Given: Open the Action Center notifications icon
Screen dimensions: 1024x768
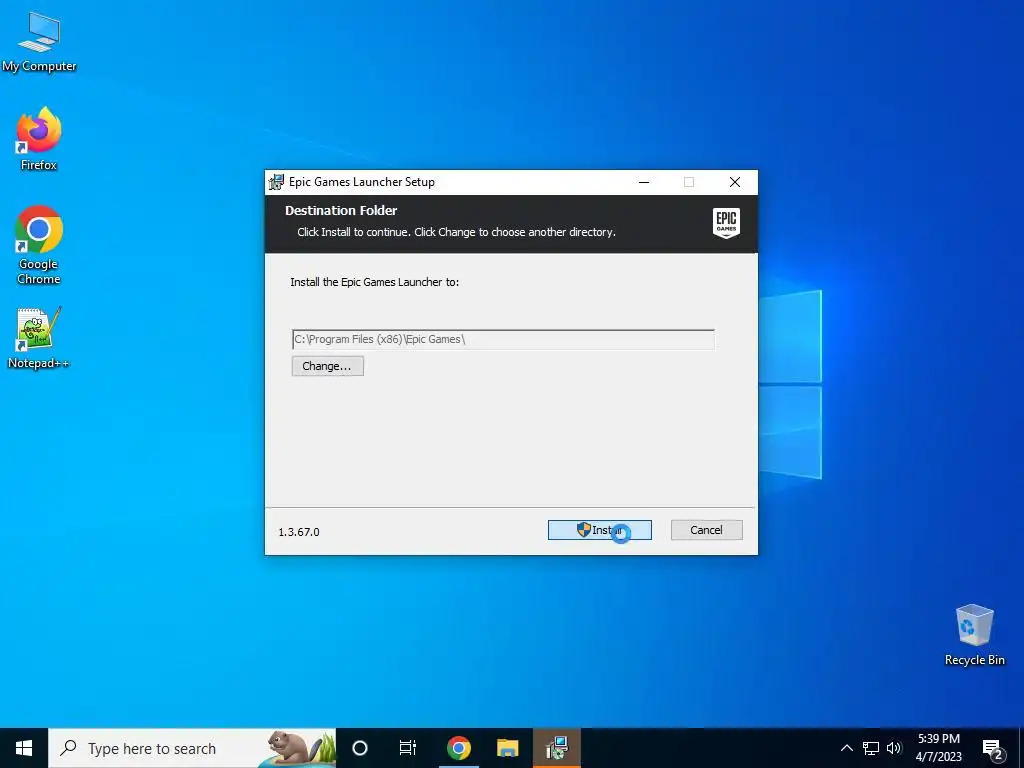Looking at the screenshot, I should (993, 749).
